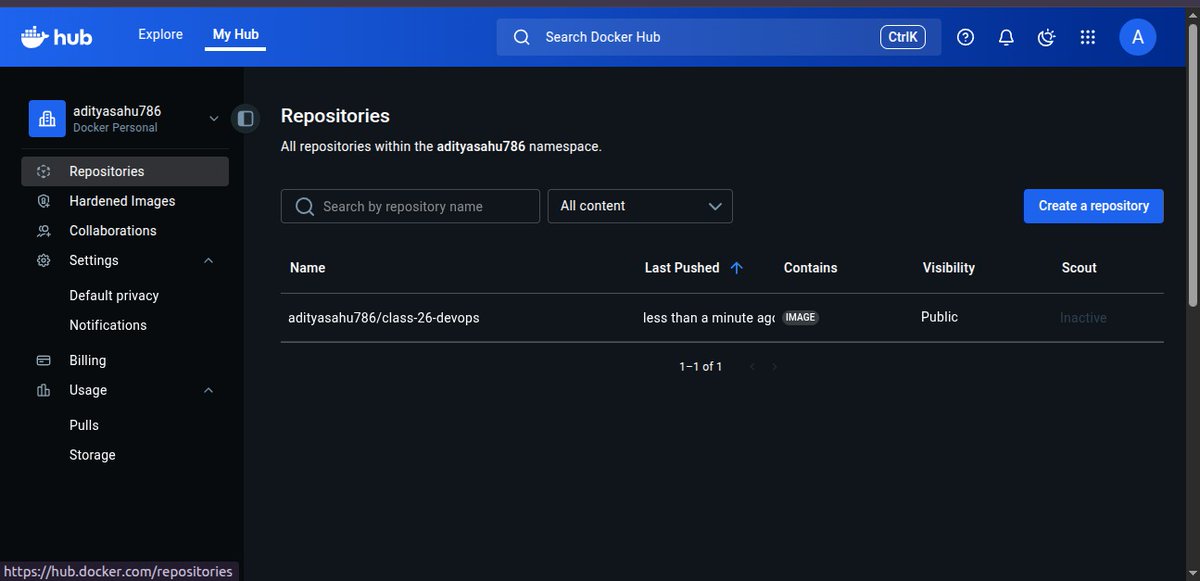Image resolution: width=1200 pixels, height=581 pixels.
Task: Collapse the Settings section chevron
Action: click(208, 261)
